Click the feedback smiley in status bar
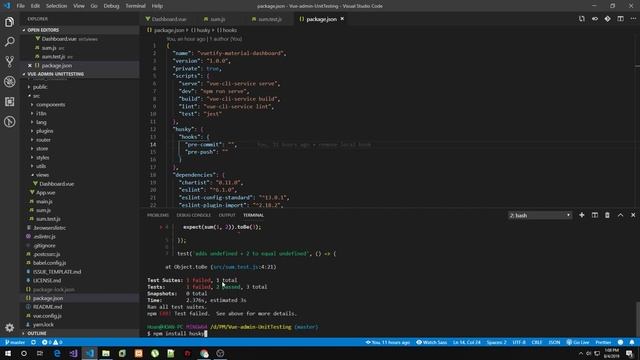Viewport: 640px width, 360px height. (620, 342)
